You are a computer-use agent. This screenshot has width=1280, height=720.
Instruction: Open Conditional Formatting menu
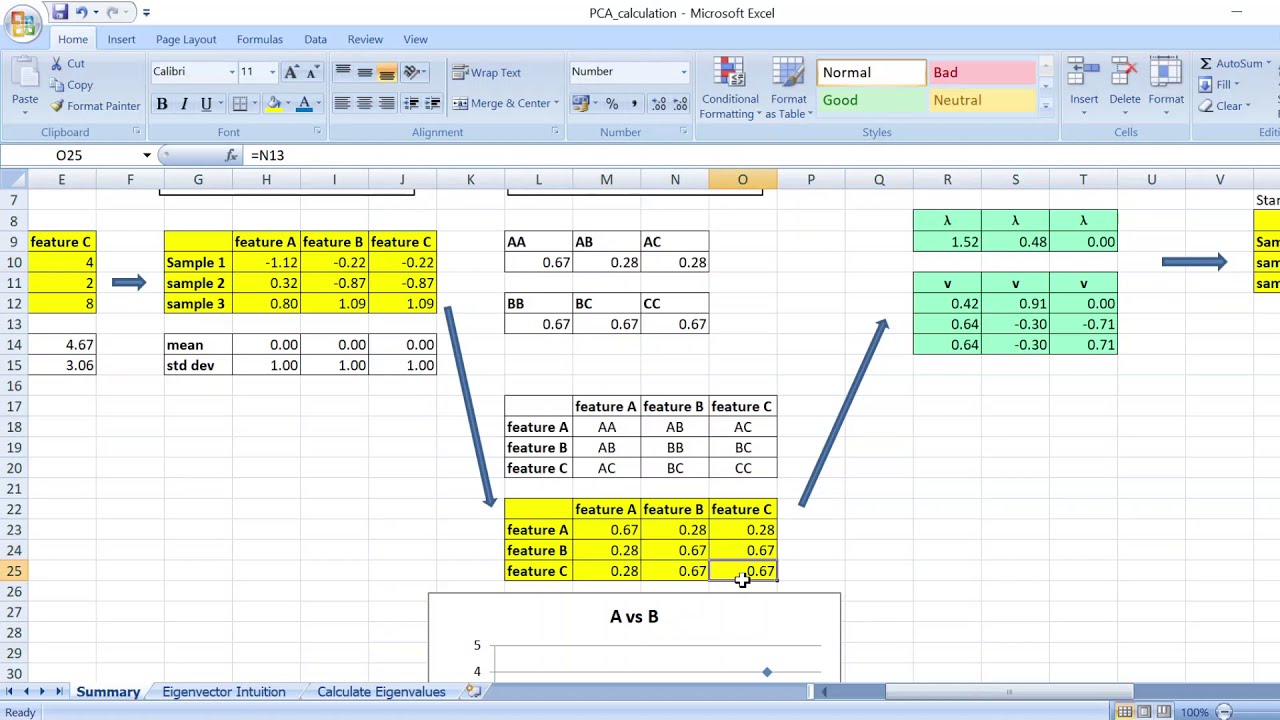(730, 89)
